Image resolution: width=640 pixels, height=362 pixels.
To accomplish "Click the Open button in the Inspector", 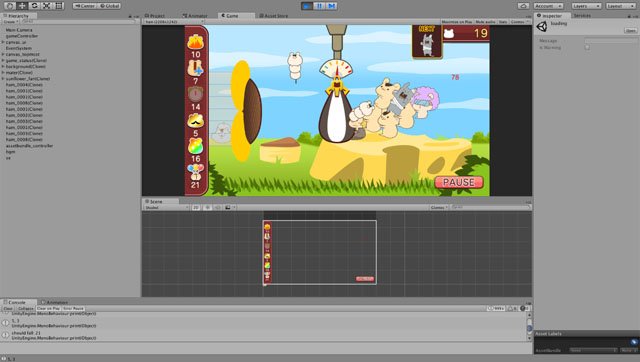I will 631,31.
